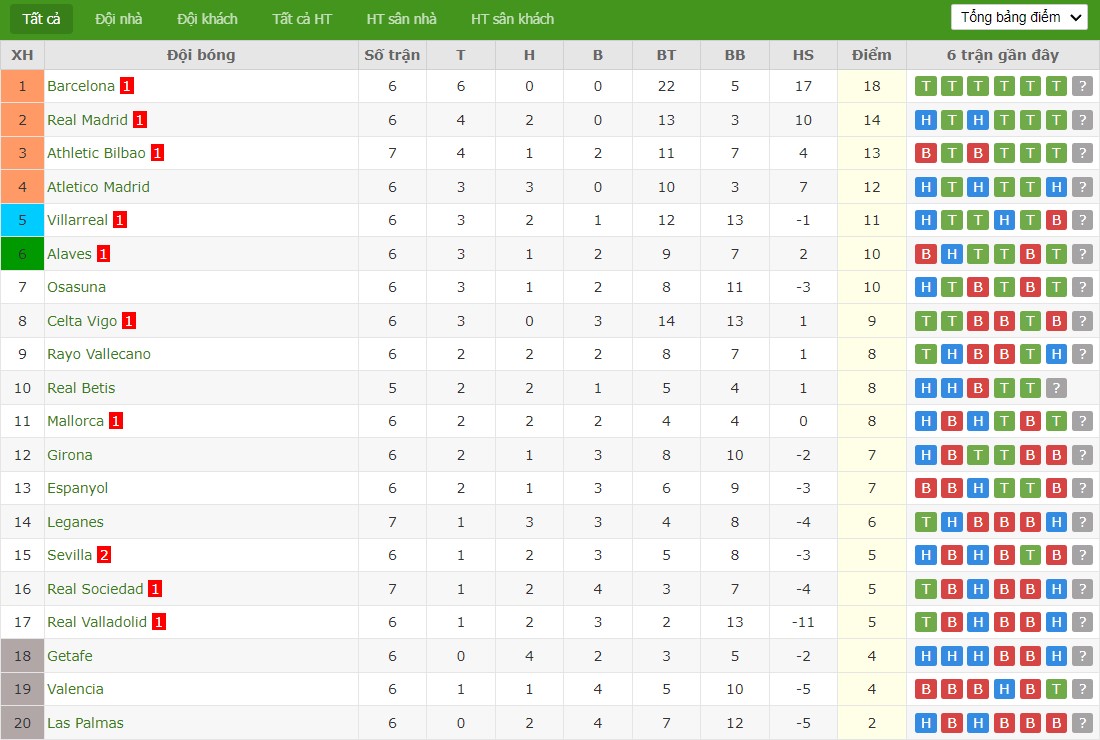Open the Tổng bảng điểm dropdown

tap(1020, 18)
